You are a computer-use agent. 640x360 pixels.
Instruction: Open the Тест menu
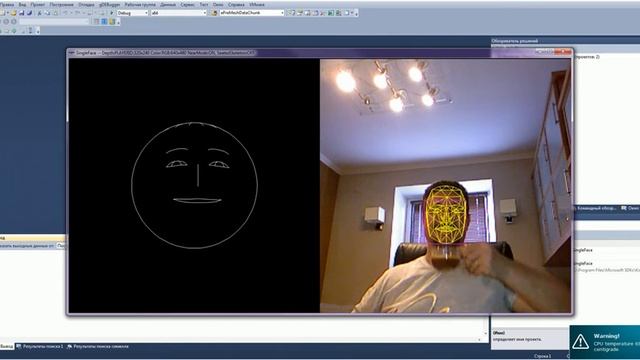[x=204, y=4]
